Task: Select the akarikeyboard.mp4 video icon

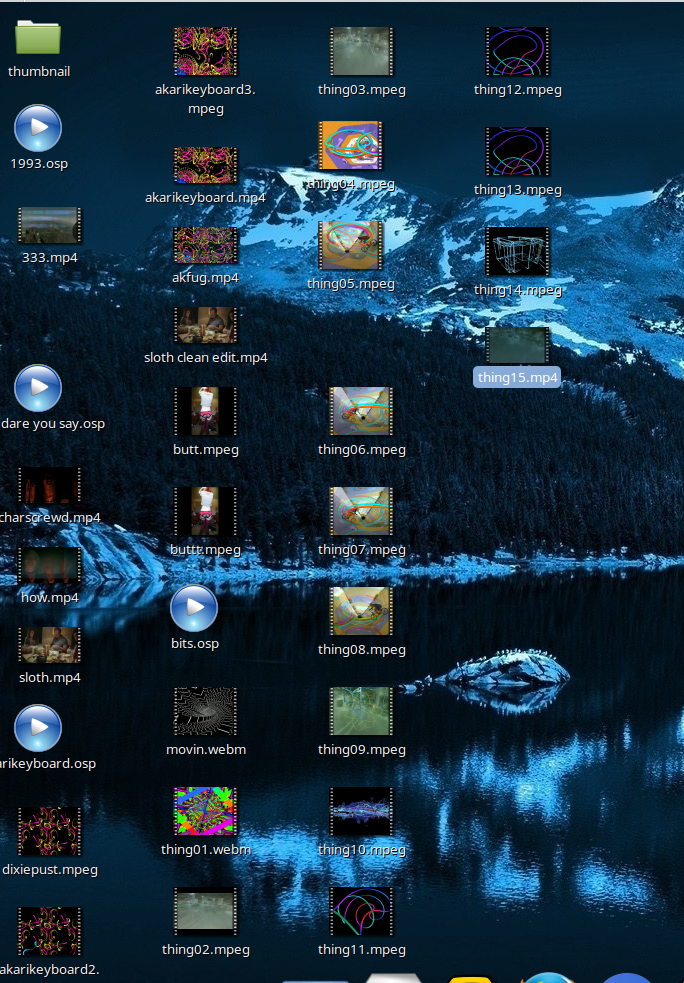Action: (206, 166)
